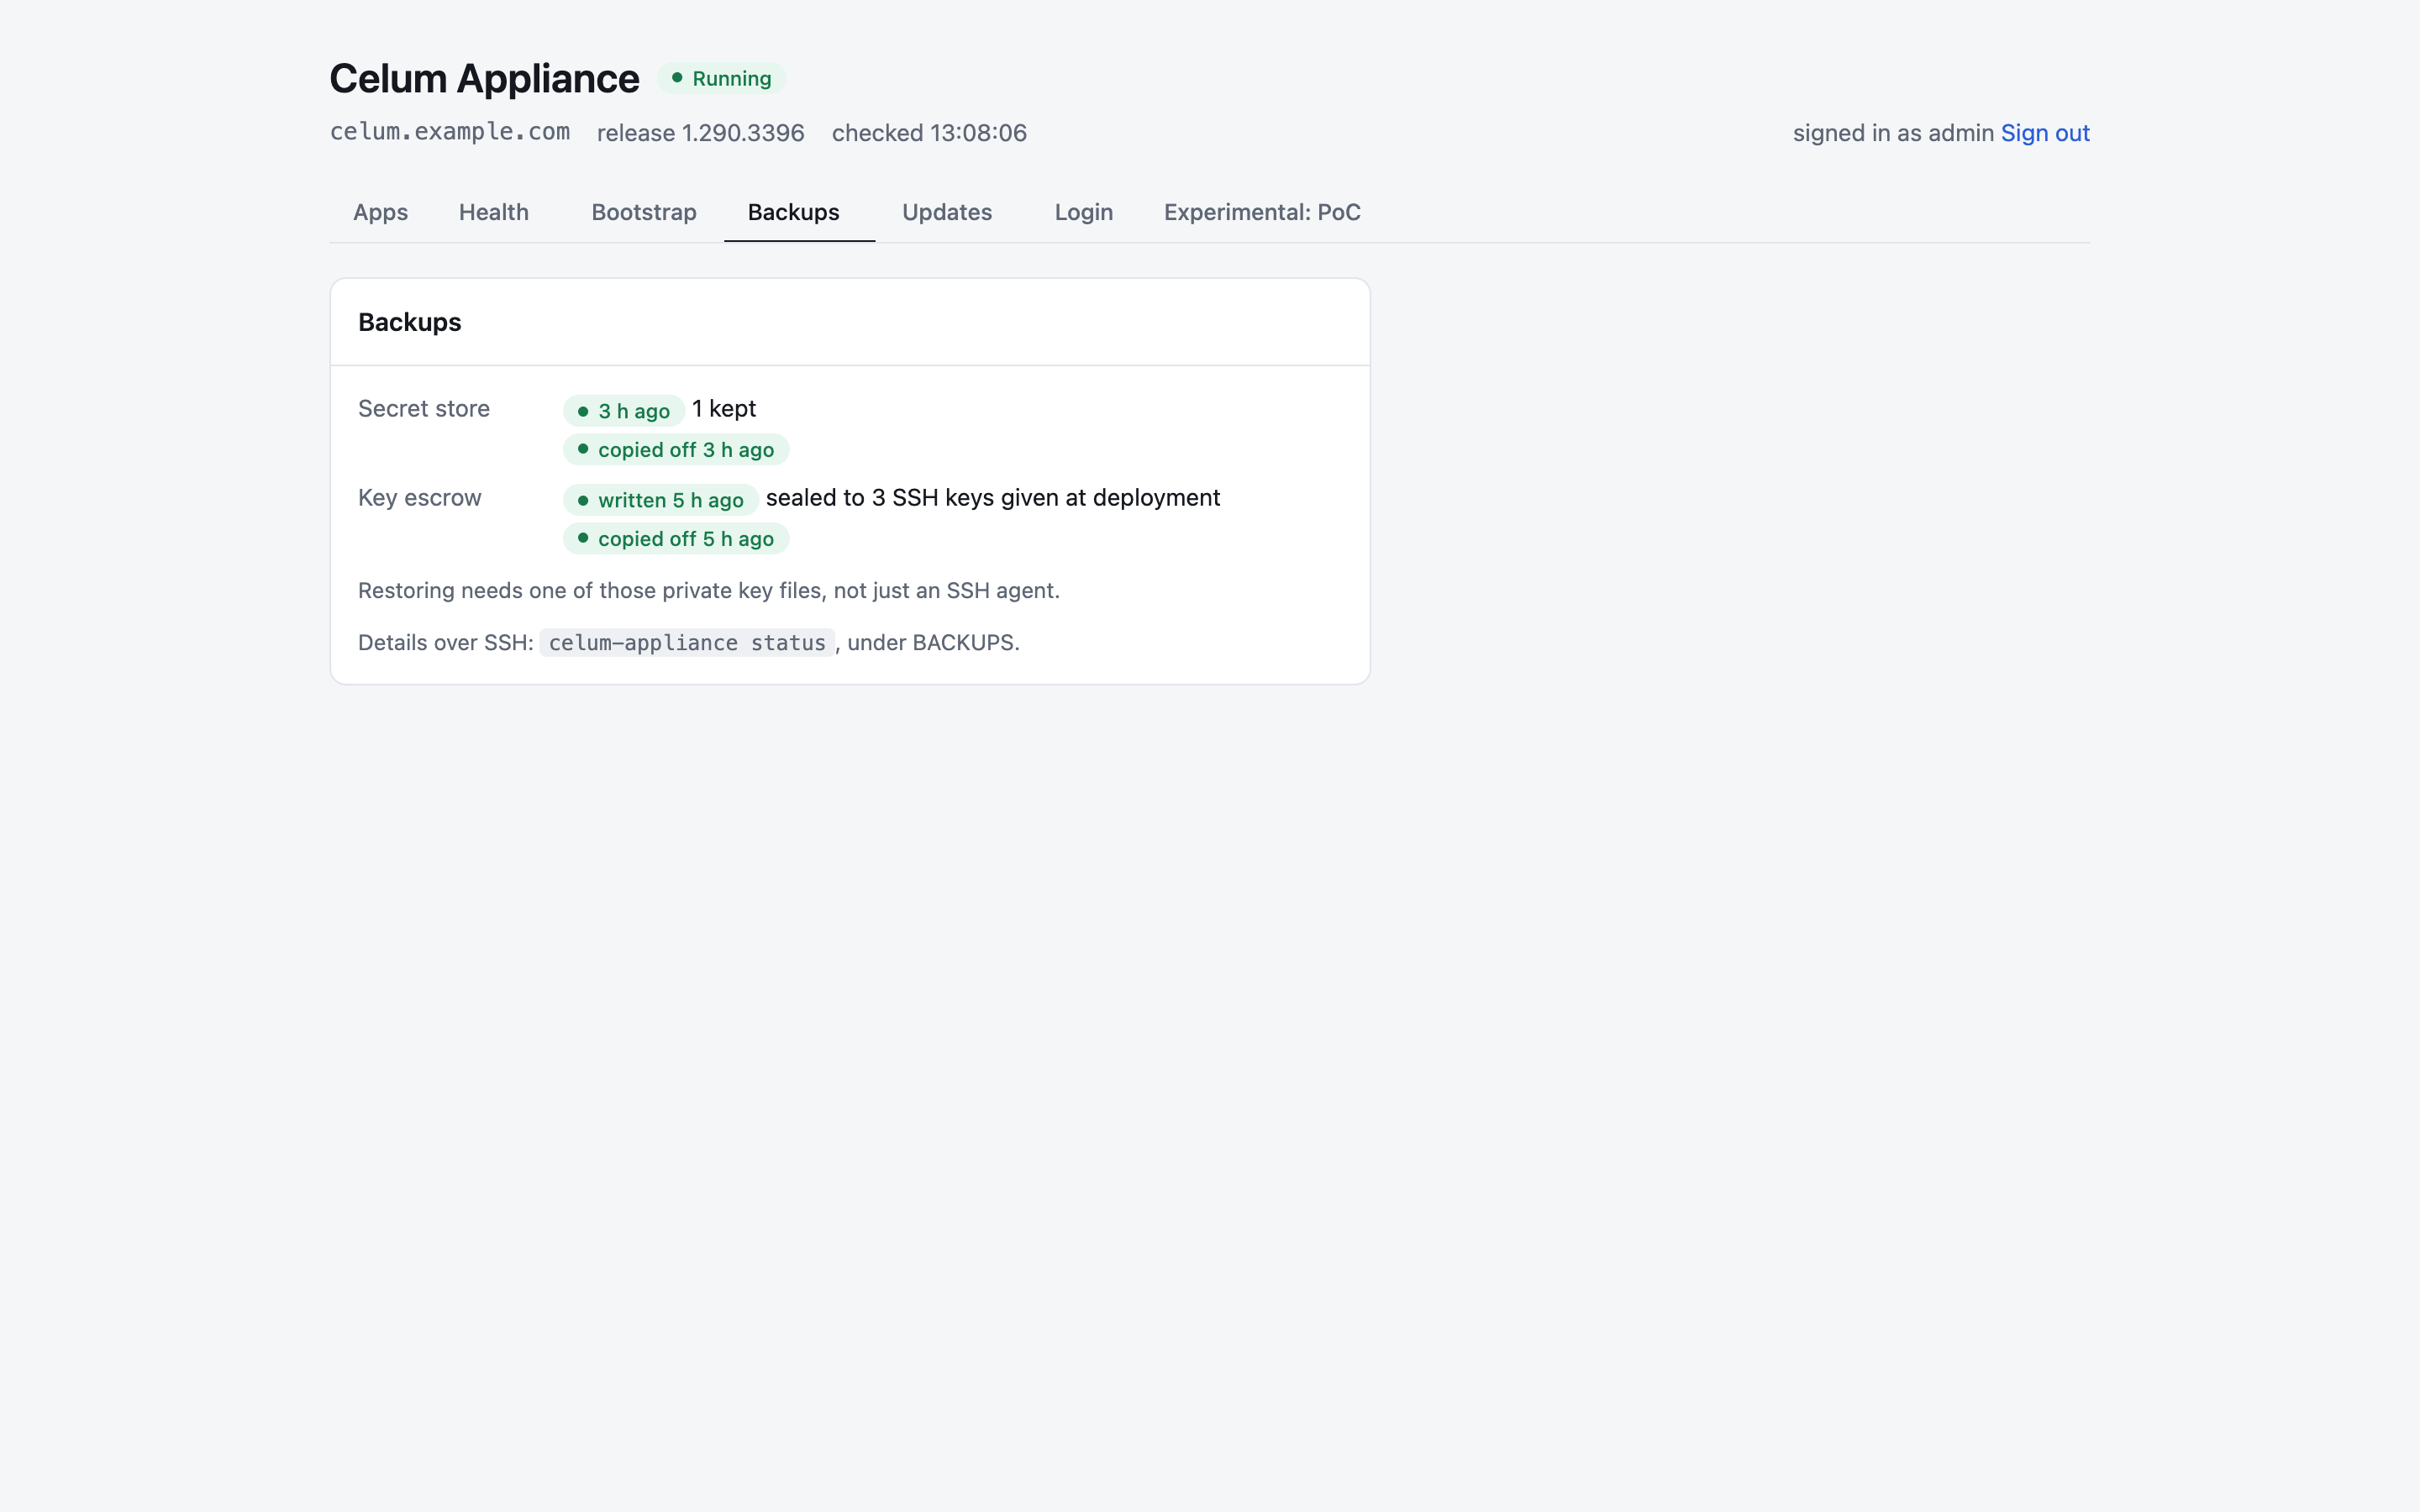Click the '3 h ago' secret store badge
Screen dimensions: 2420x1512
coord(624,411)
